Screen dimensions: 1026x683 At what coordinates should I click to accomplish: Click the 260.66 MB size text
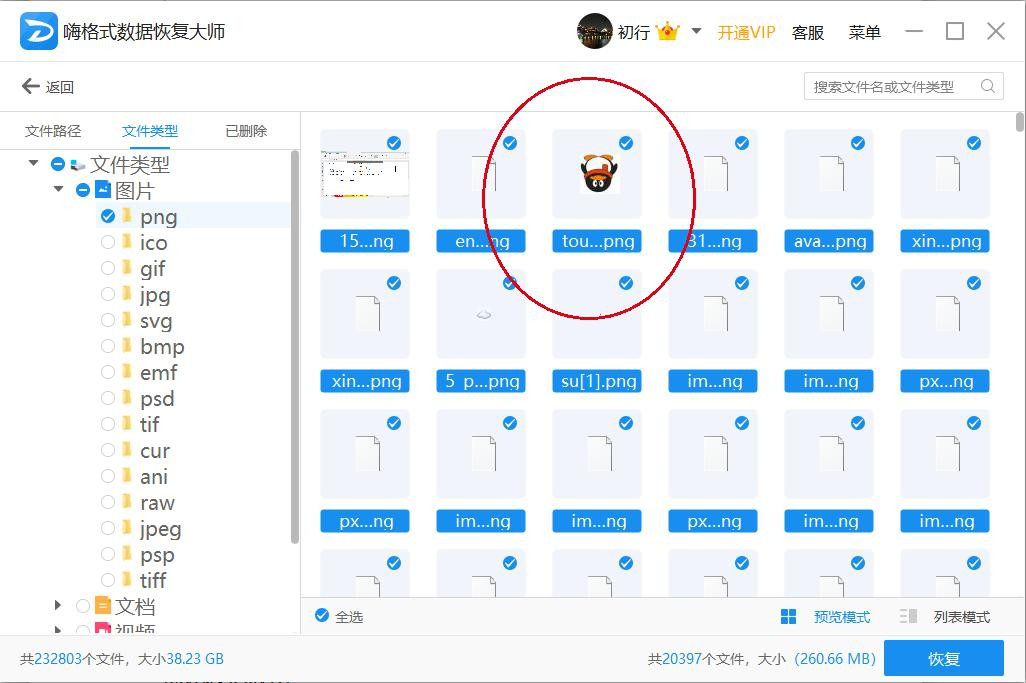[834, 659]
